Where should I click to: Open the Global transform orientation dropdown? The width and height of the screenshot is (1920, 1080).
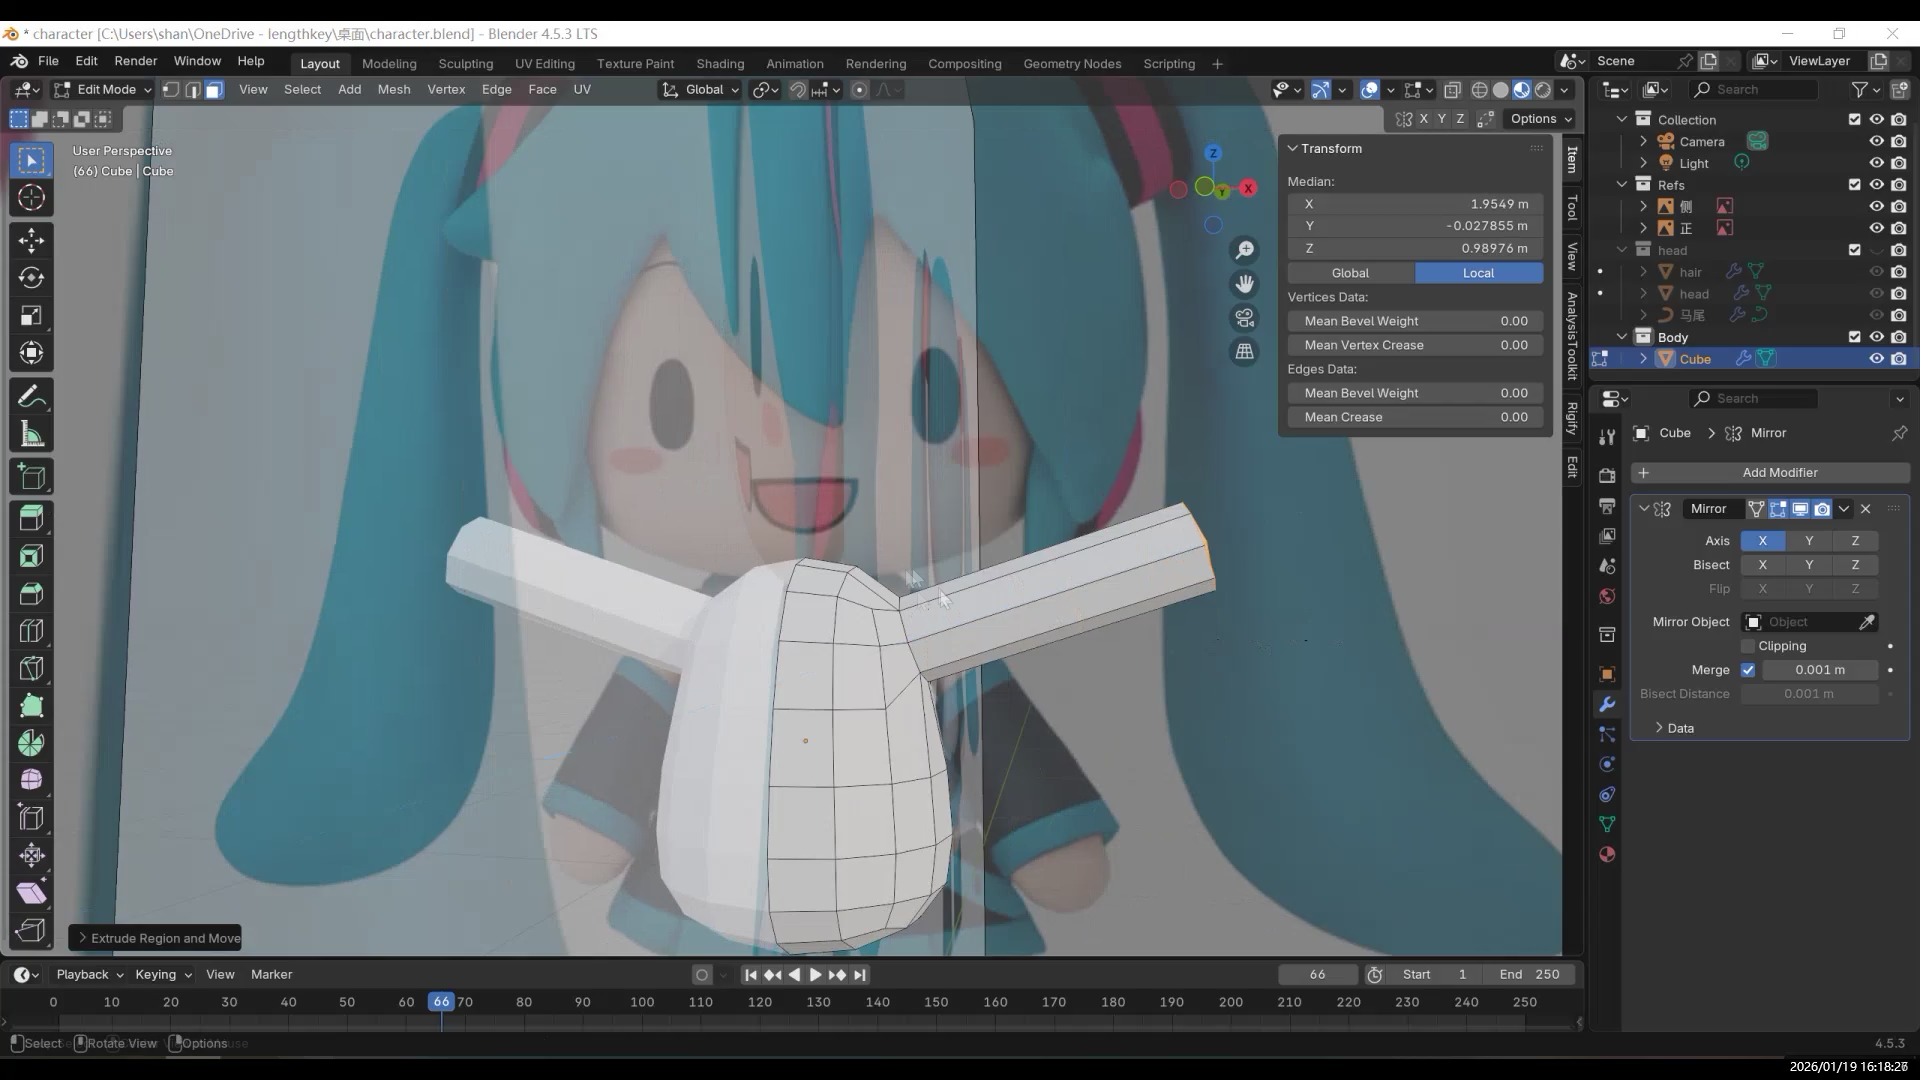tap(701, 90)
